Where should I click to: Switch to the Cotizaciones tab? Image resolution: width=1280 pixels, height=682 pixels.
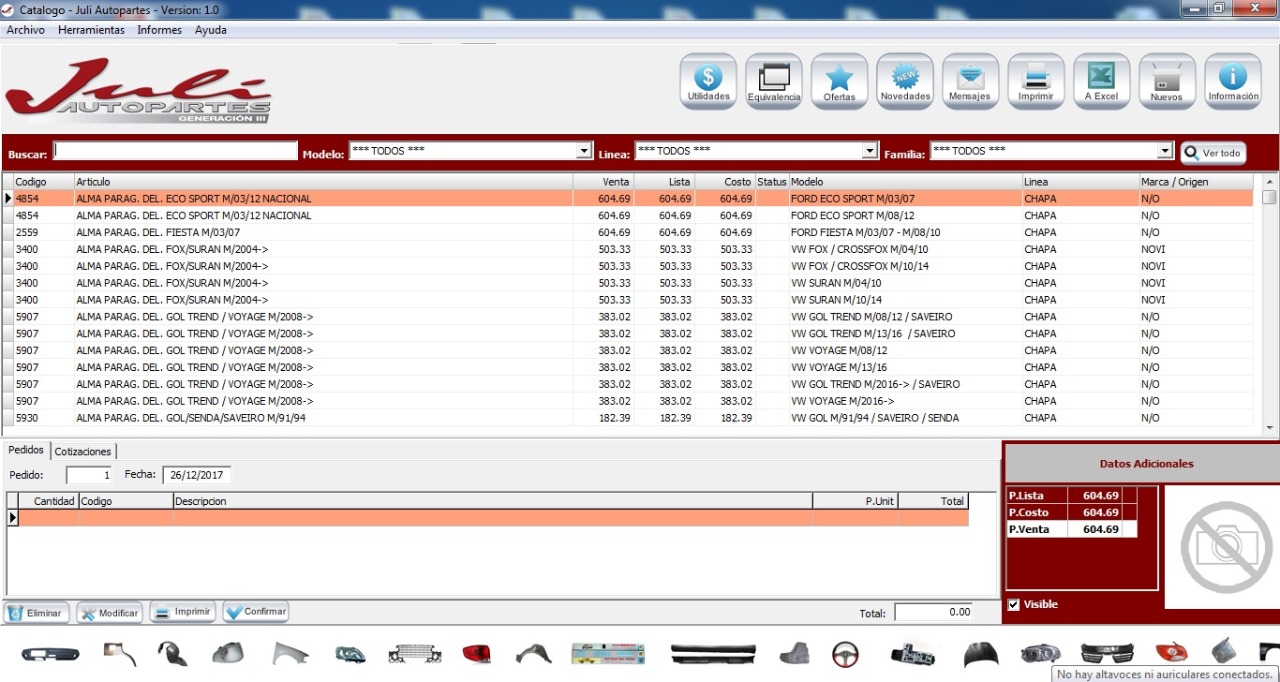click(x=83, y=451)
